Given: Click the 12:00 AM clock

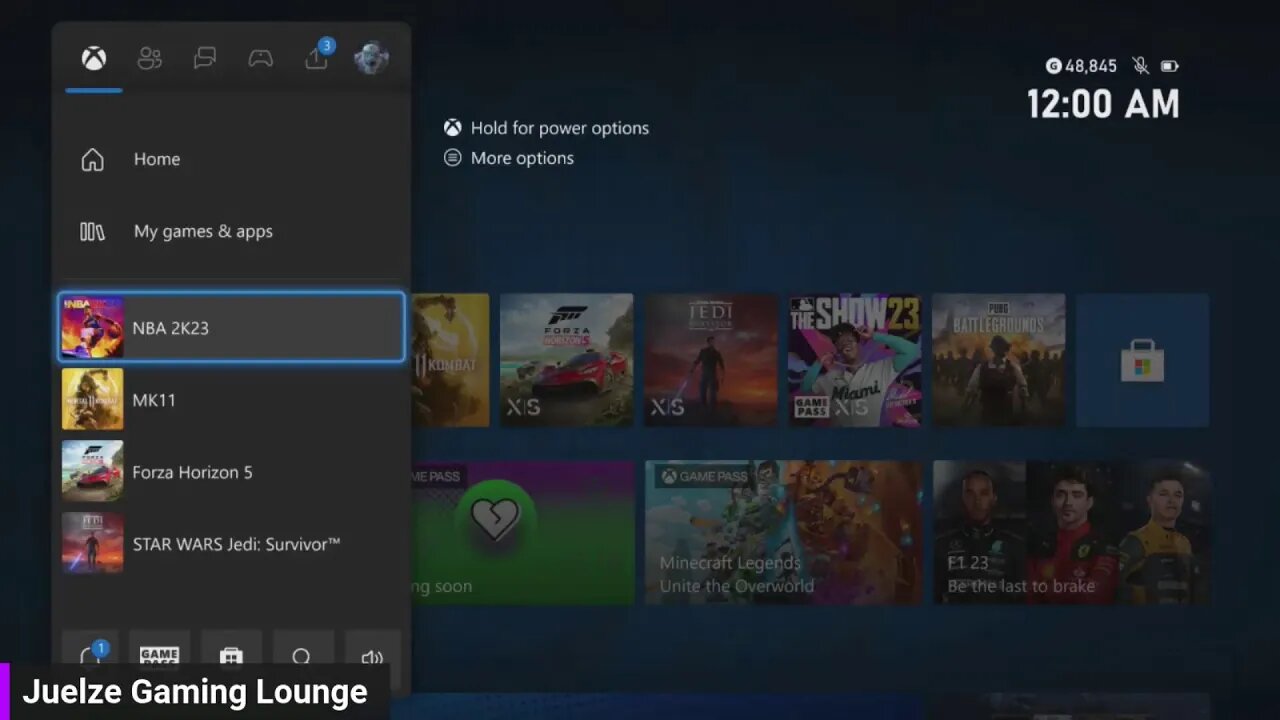Looking at the screenshot, I should click(x=1104, y=103).
